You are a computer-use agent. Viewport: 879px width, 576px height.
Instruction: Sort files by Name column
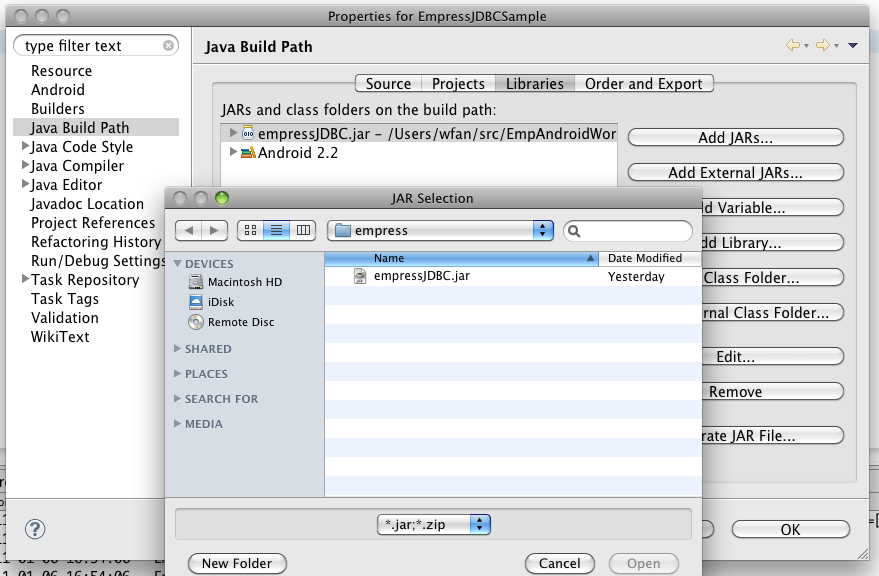(461, 258)
